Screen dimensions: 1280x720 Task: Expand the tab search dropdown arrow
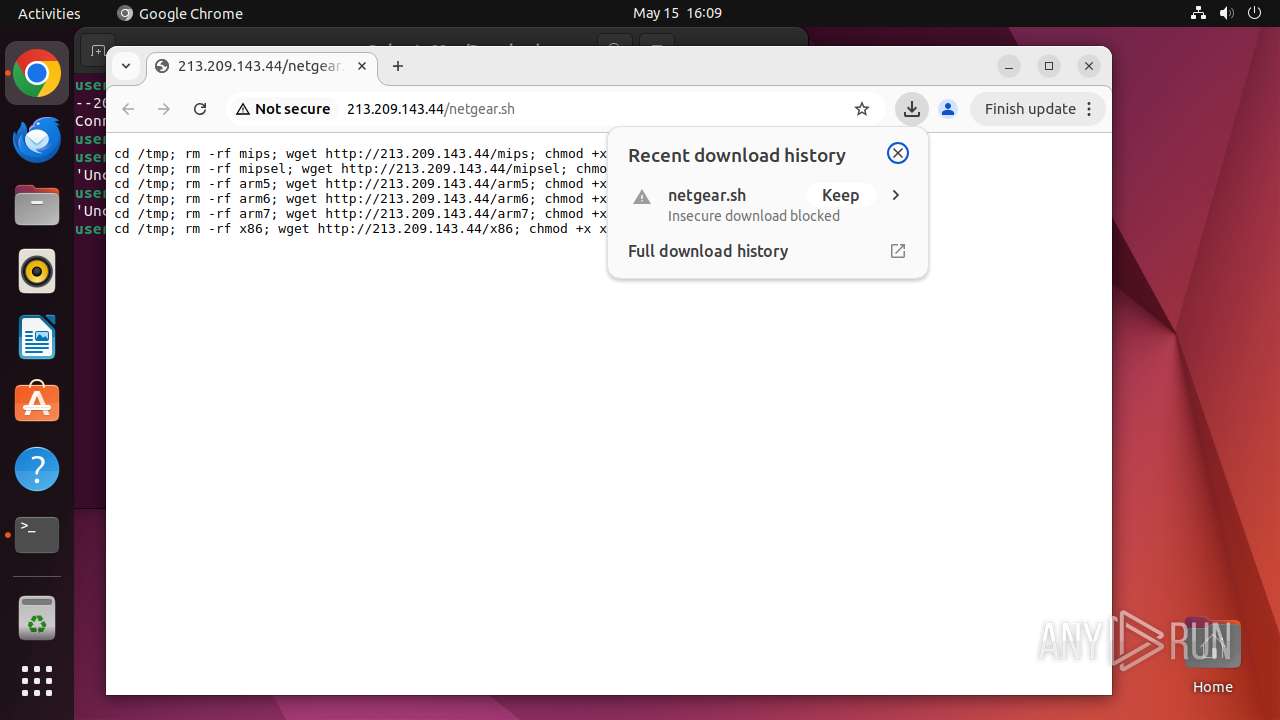click(x=126, y=66)
